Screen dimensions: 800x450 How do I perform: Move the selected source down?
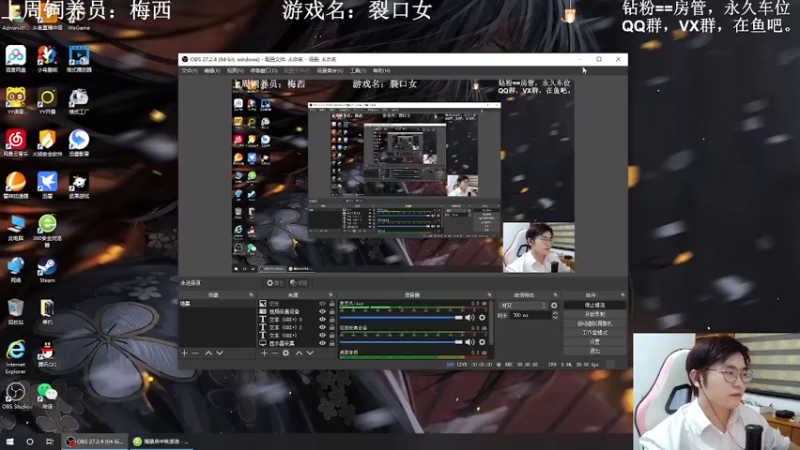click(310, 353)
